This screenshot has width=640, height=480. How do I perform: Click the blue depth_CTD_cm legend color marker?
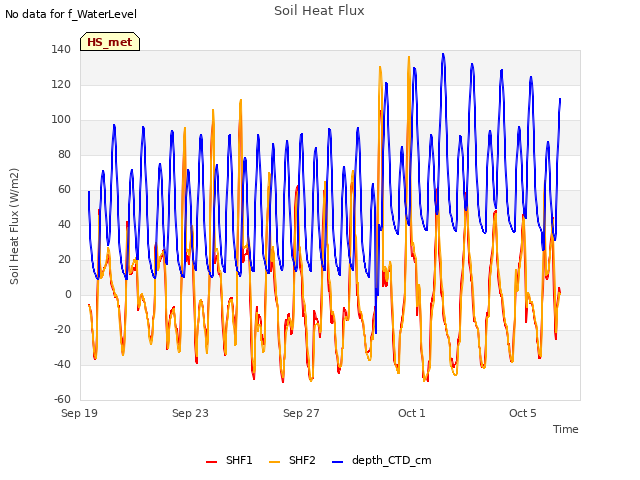pyautogui.click(x=338, y=462)
